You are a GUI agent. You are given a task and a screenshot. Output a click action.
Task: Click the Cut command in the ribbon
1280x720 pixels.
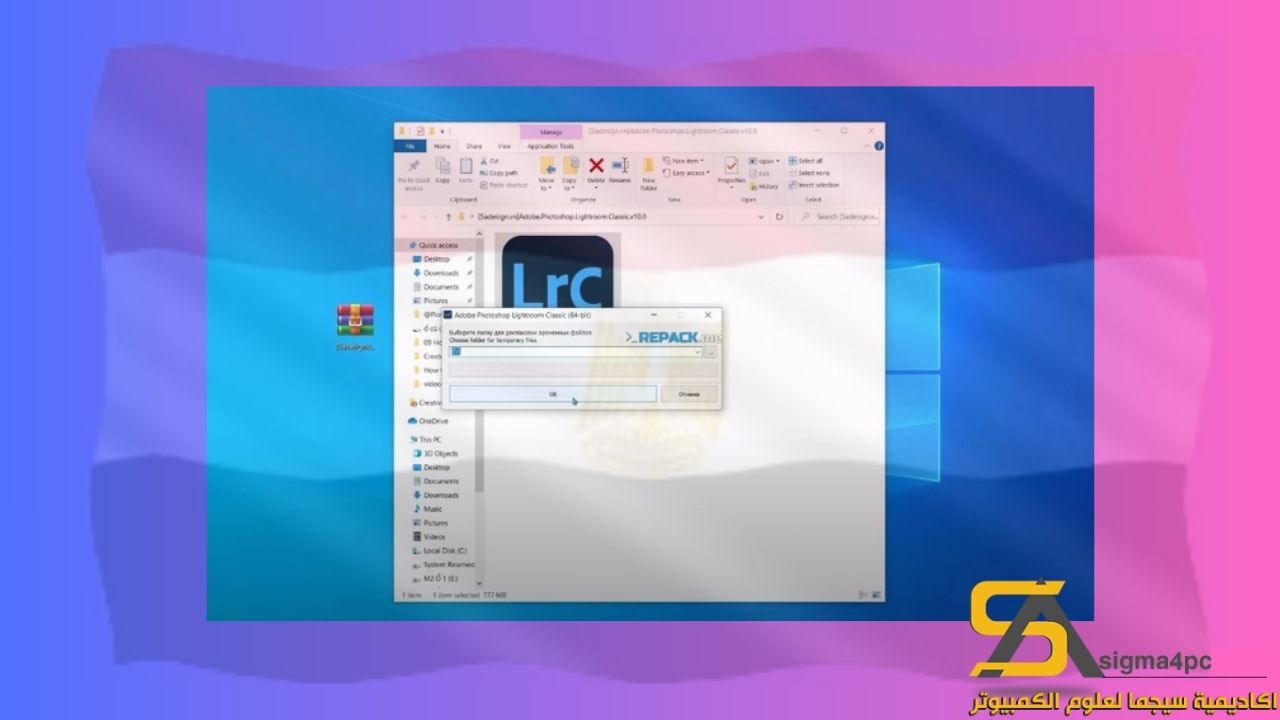coord(489,161)
